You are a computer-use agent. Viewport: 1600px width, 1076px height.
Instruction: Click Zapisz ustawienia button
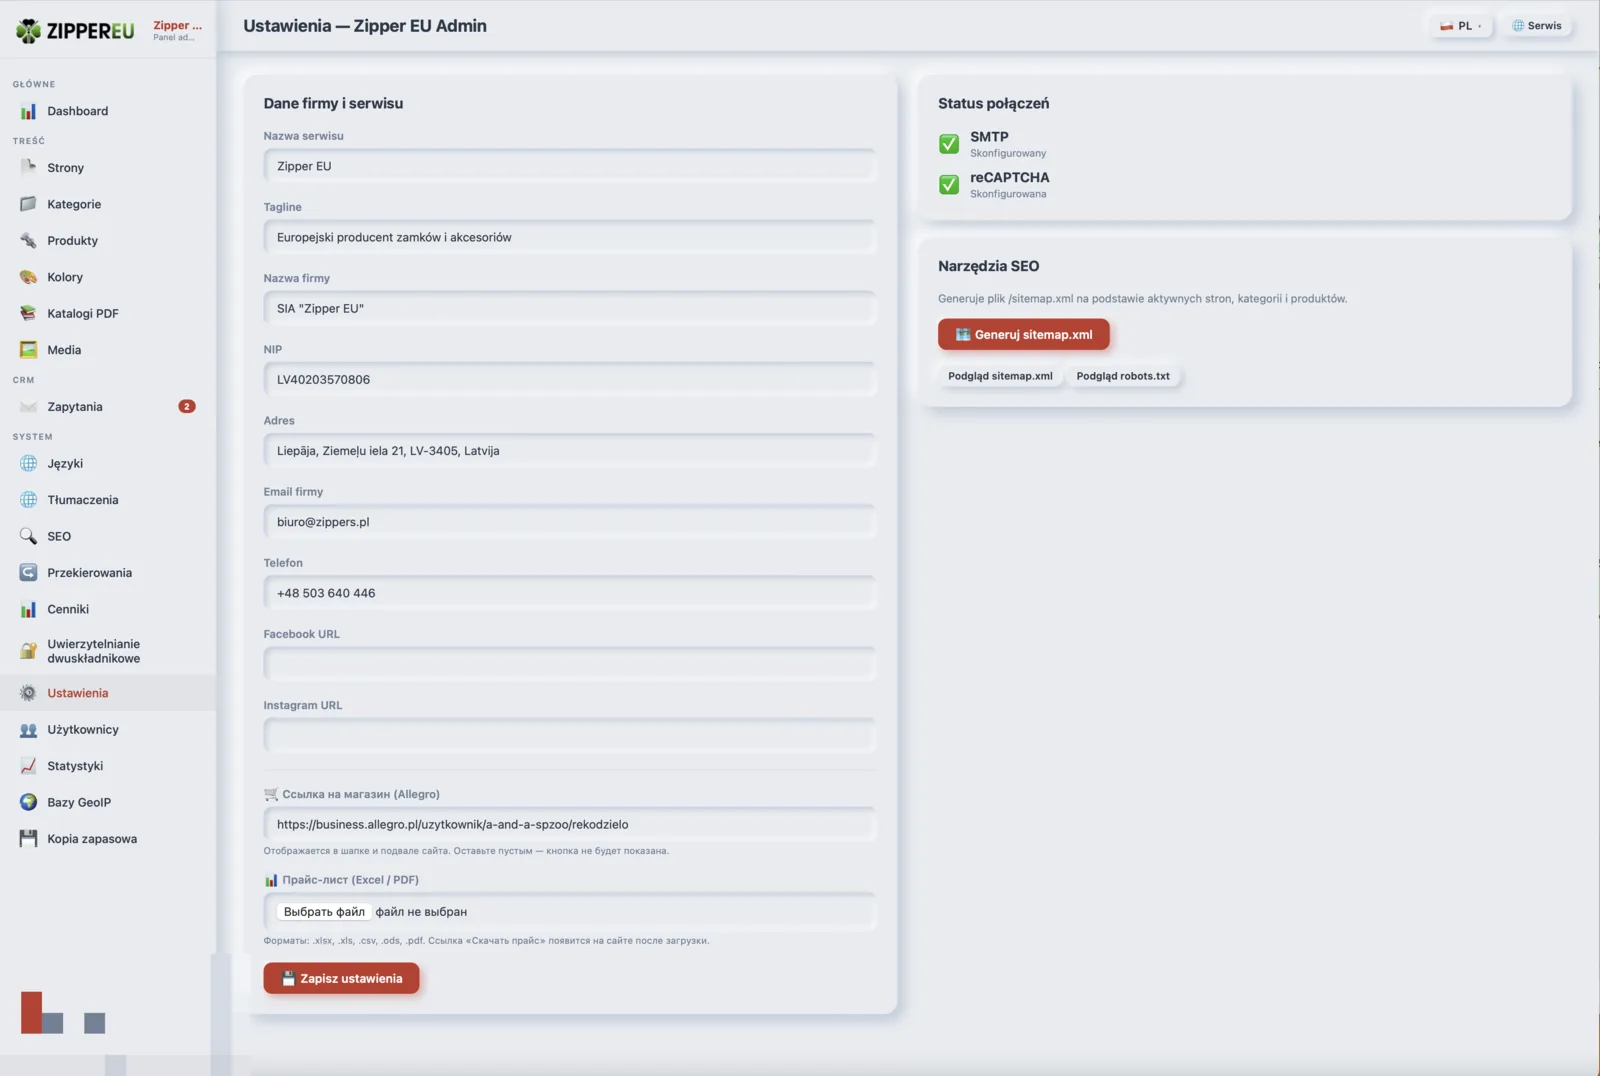tap(341, 978)
